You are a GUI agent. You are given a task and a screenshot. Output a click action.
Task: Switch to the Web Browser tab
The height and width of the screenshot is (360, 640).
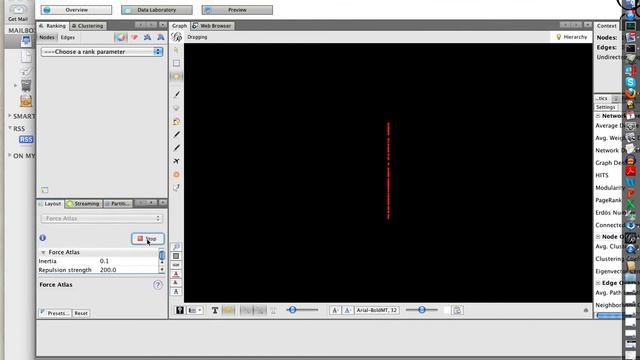[x=212, y=26]
